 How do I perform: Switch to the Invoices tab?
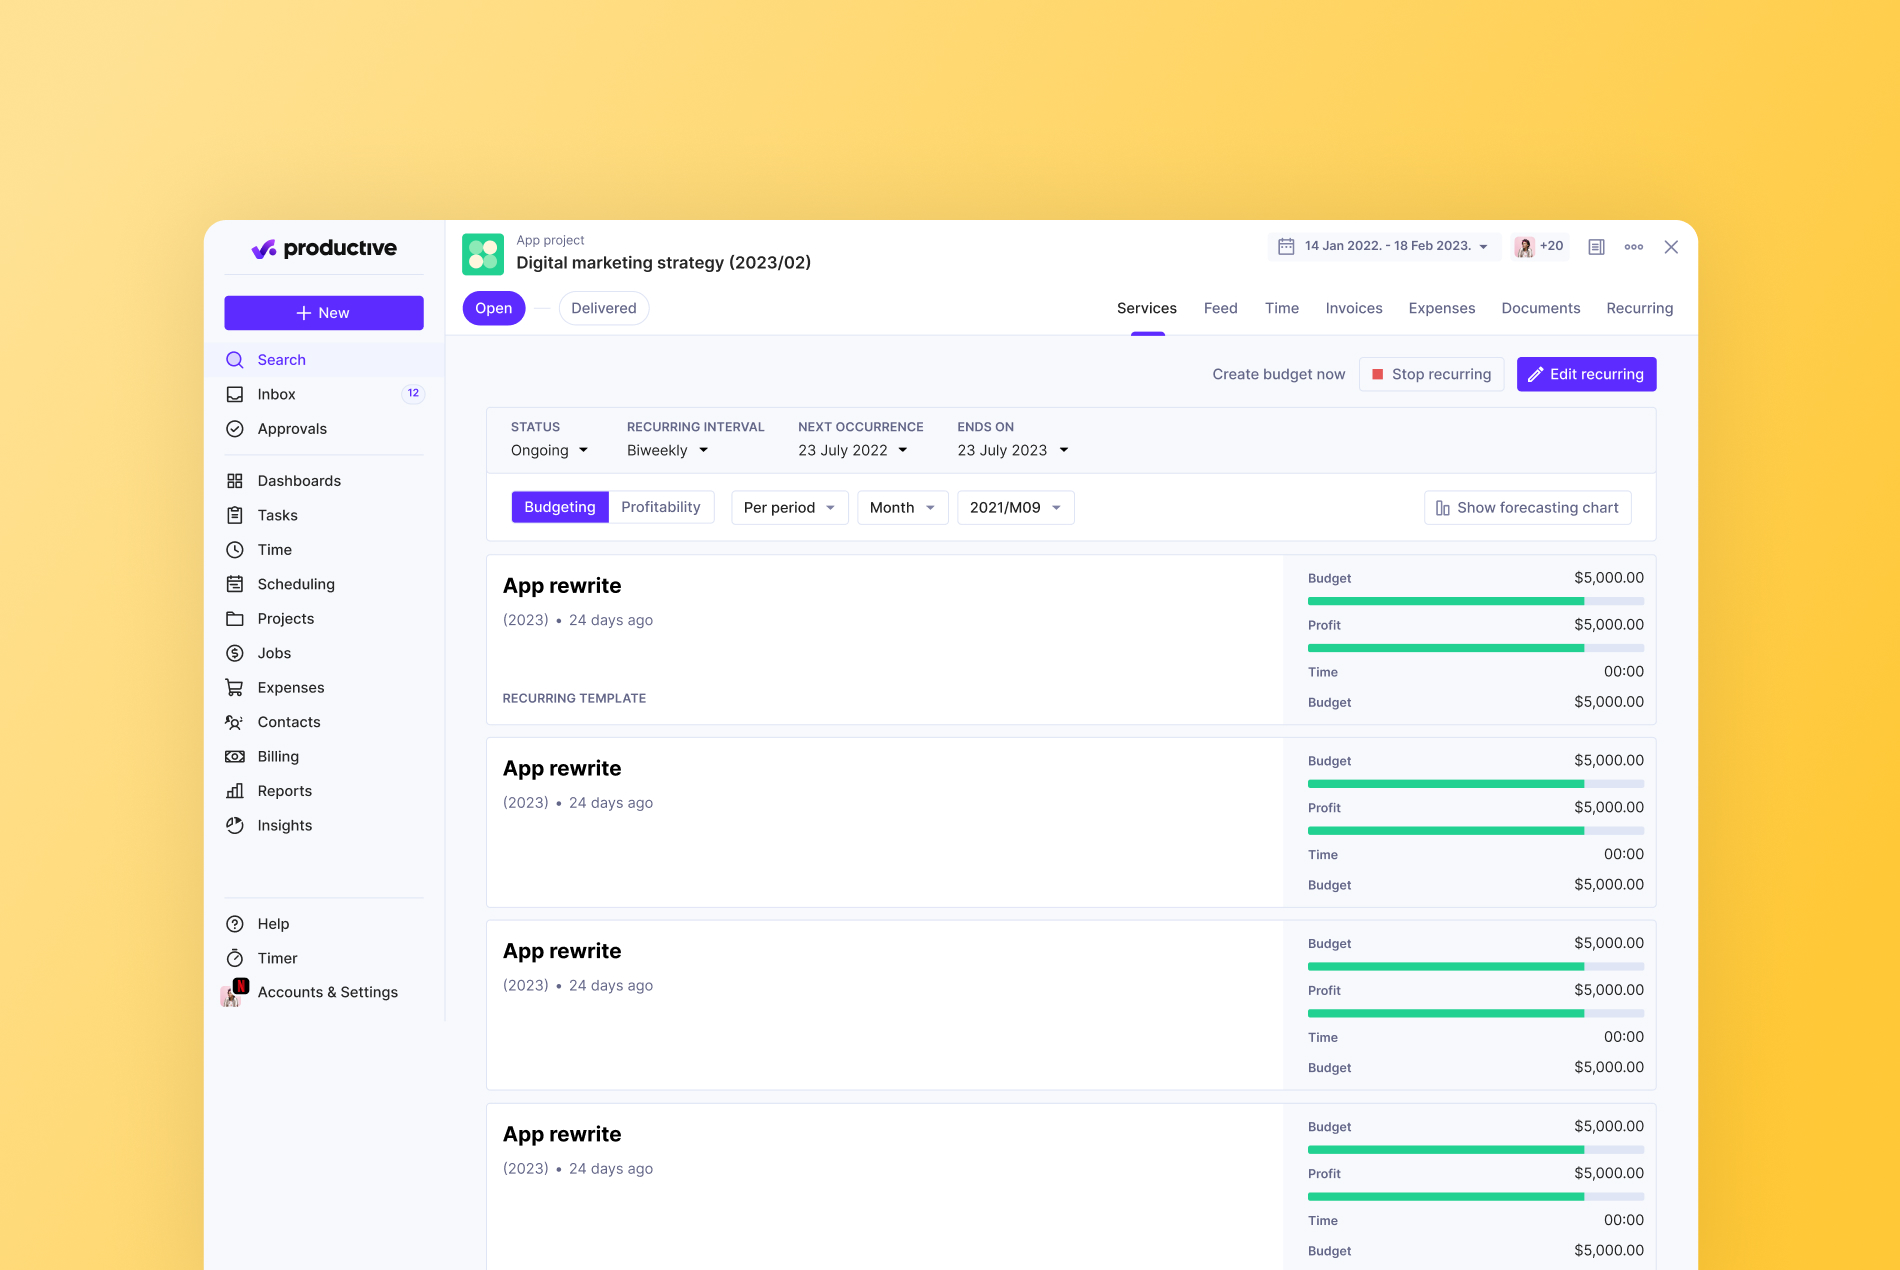[1353, 308]
